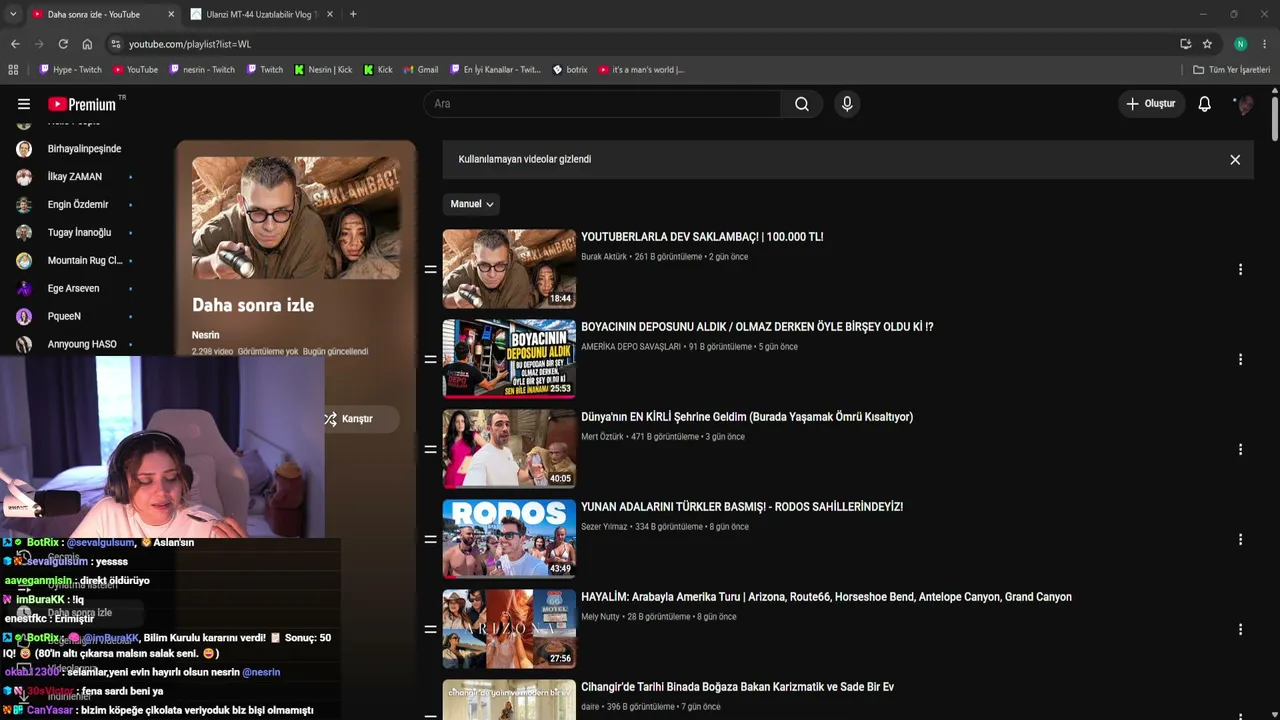Click the Oluştur create button
Screen dimensions: 1280x720
[1152, 104]
